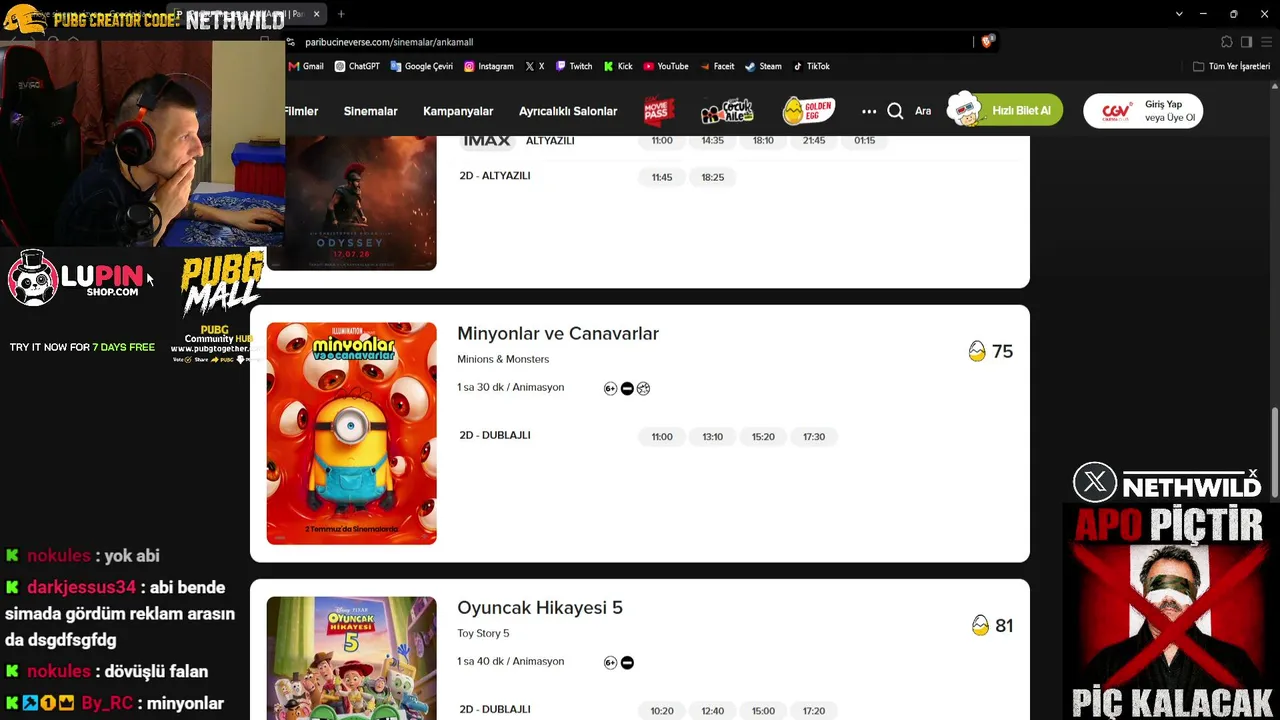This screenshot has height=720, width=1280.
Task: Select the 14:35 IMAX showtime
Action: tap(712, 141)
